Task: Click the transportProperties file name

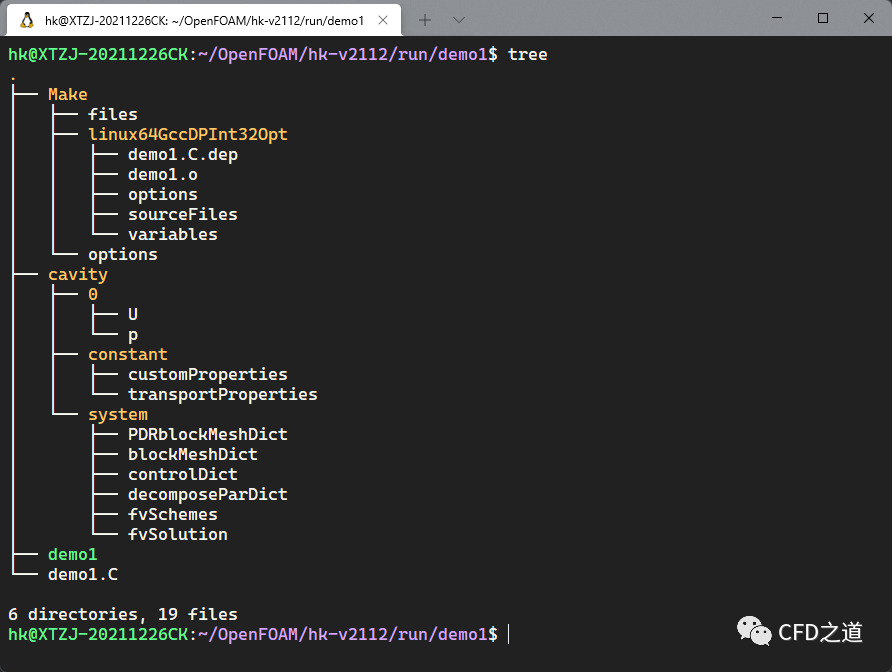Action: tap(223, 394)
